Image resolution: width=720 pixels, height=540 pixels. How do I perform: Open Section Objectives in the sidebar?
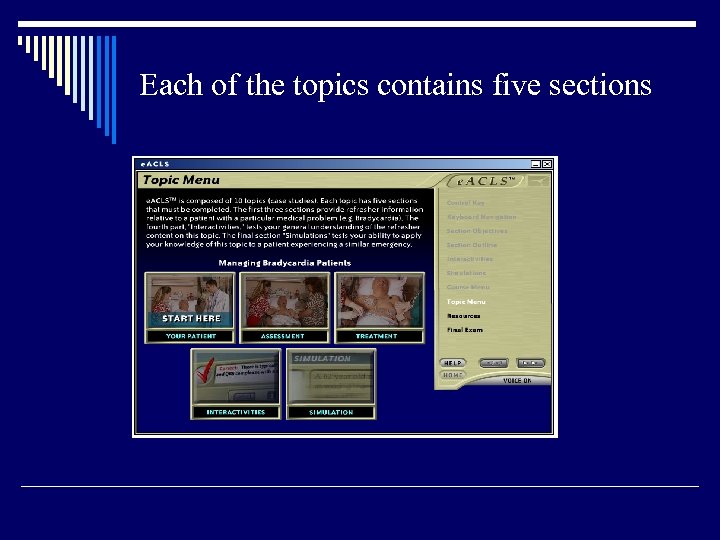click(477, 231)
